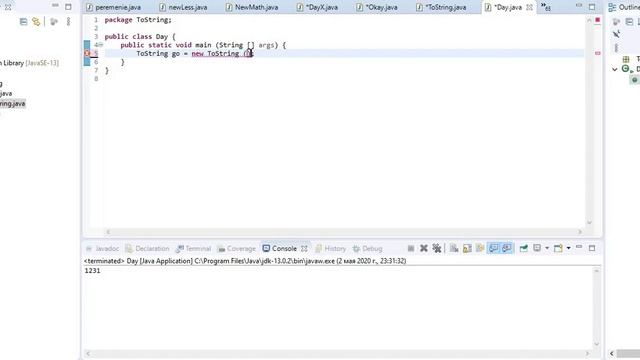Minimize the Package Explorer panel
The image size is (640, 360).
point(55,6)
